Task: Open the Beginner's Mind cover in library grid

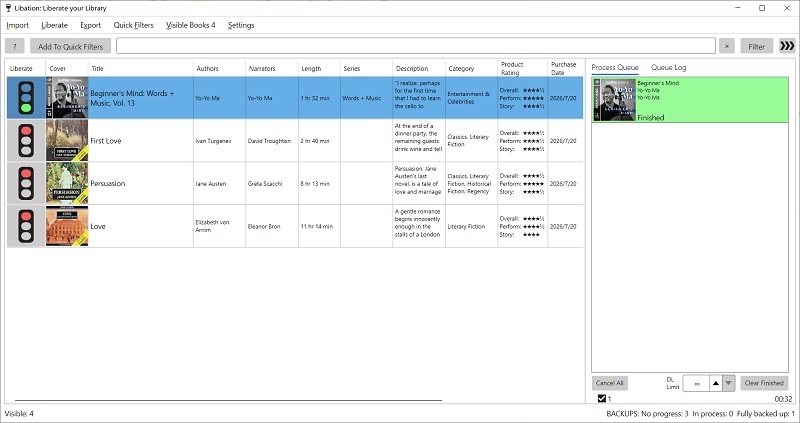Action: (67, 98)
